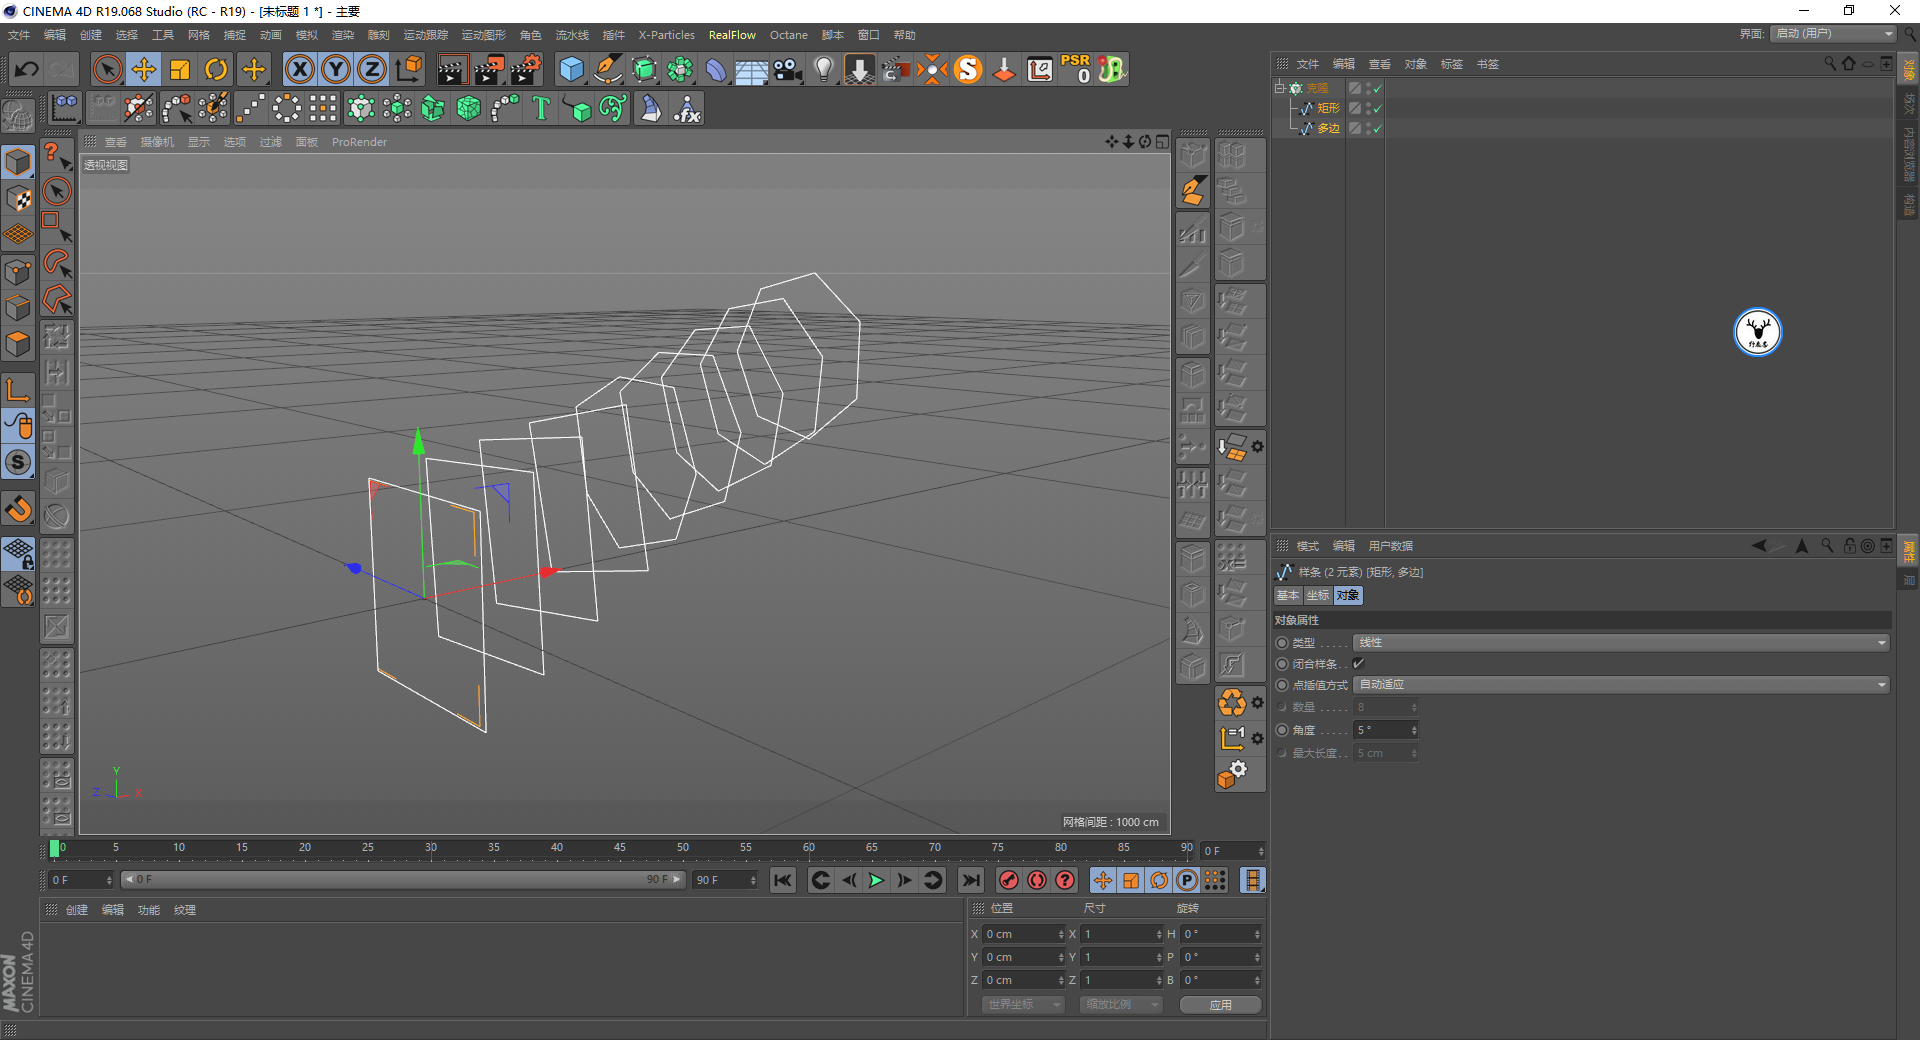The image size is (1920, 1040).
Task: Click the 标签 menu in Object Manager
Action: 1451,64
